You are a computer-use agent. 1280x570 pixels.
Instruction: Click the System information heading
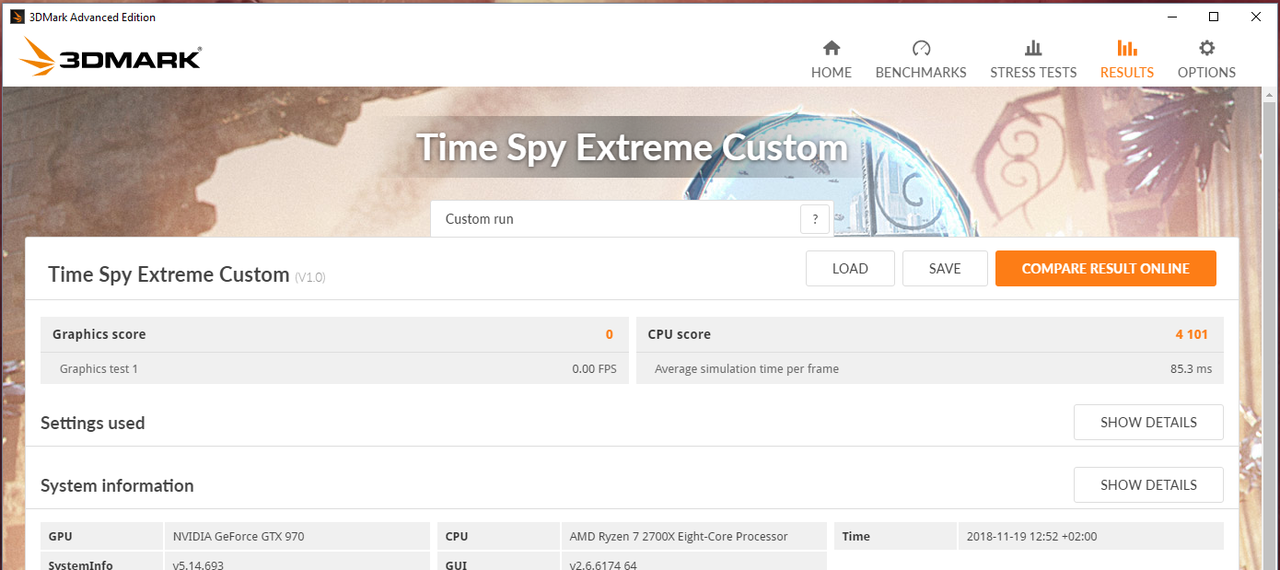coord(117,486)
